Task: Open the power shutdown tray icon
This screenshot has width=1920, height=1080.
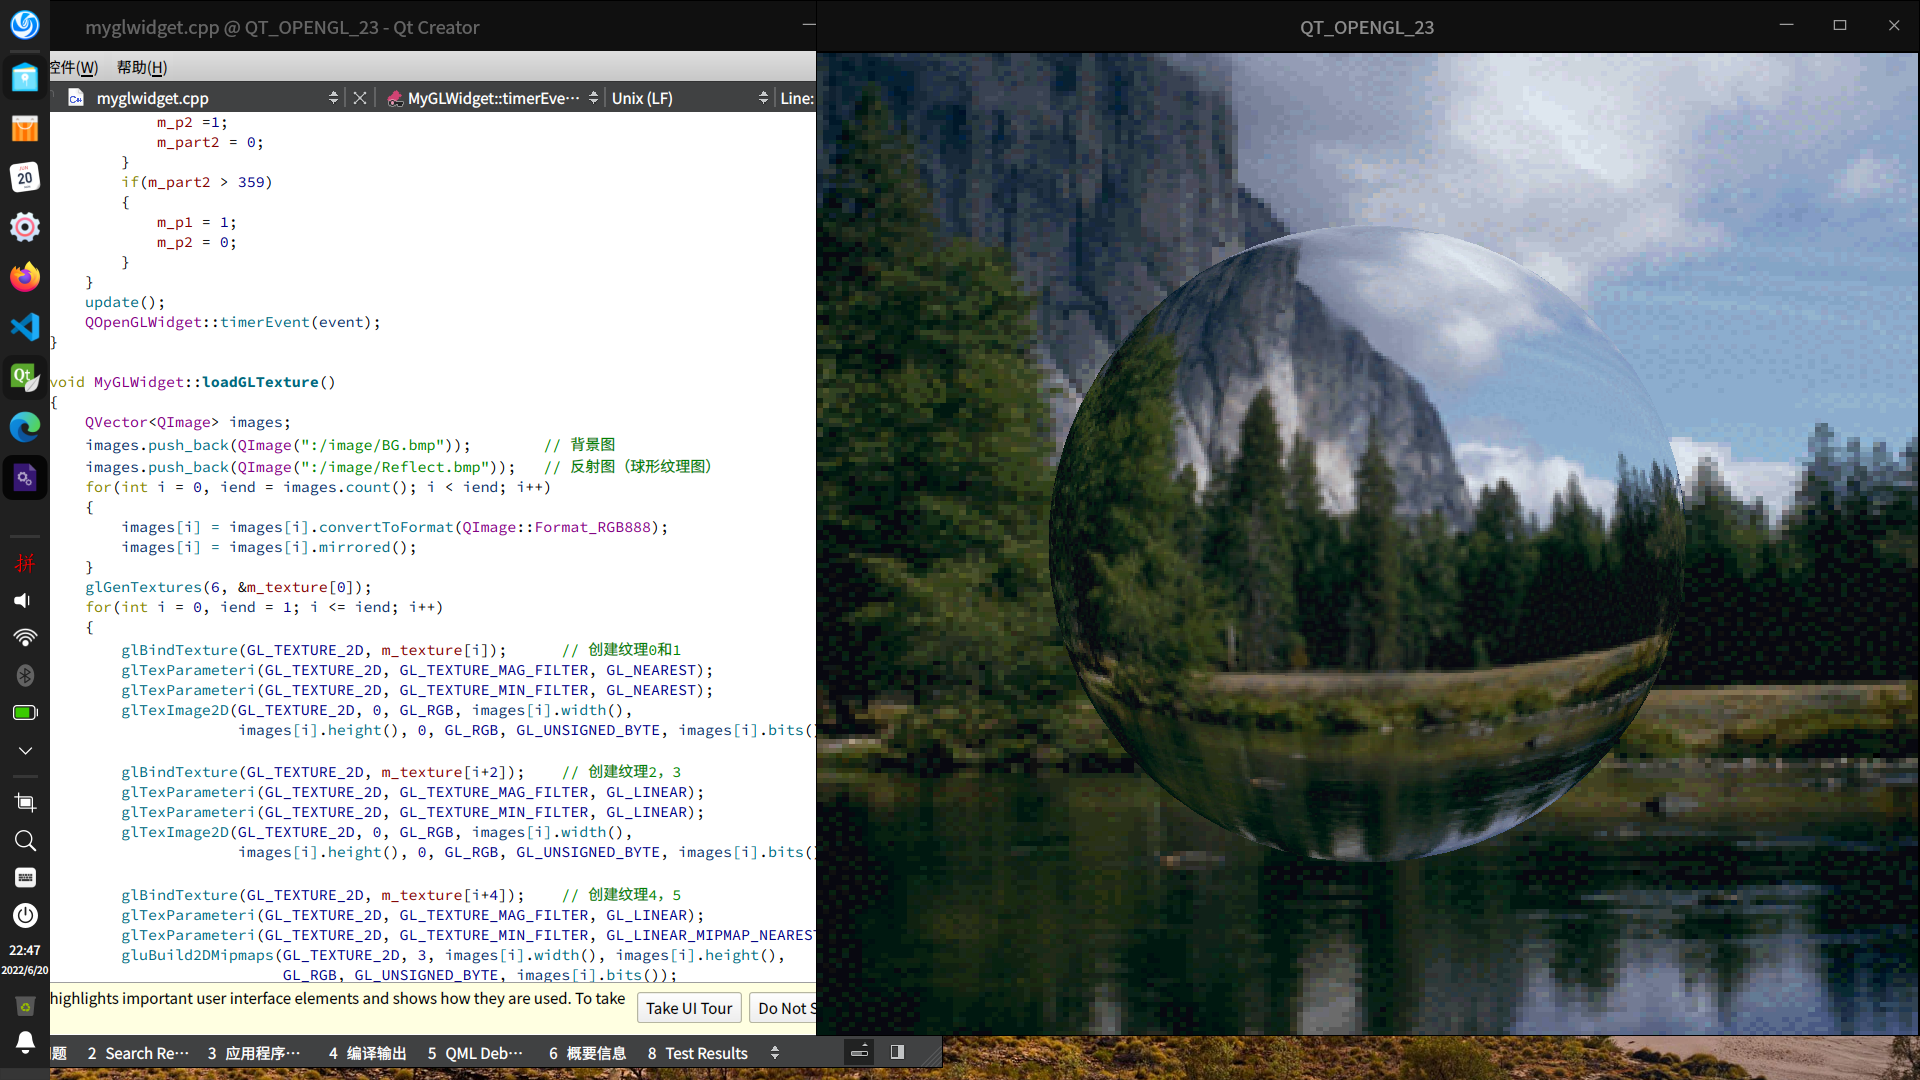Action: [x=25, y=915]
